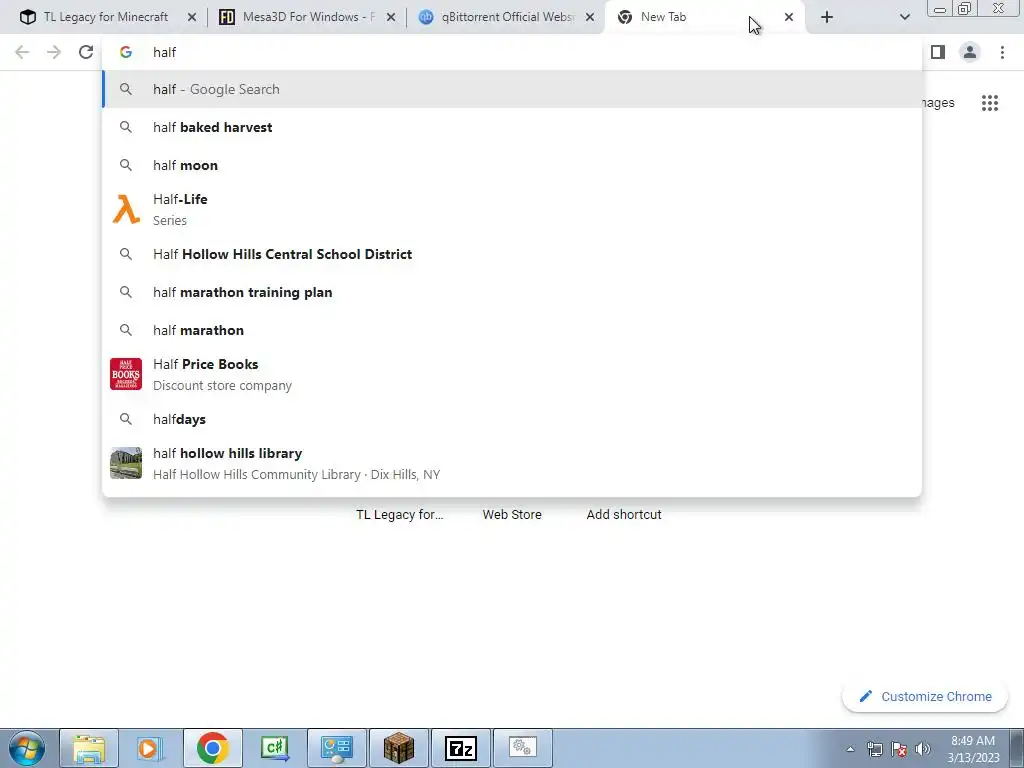Image resolution: width=1024 pixels, height=768 pixels.
Task: Reload the page with the refresh icon
Action: pos(86,52)
